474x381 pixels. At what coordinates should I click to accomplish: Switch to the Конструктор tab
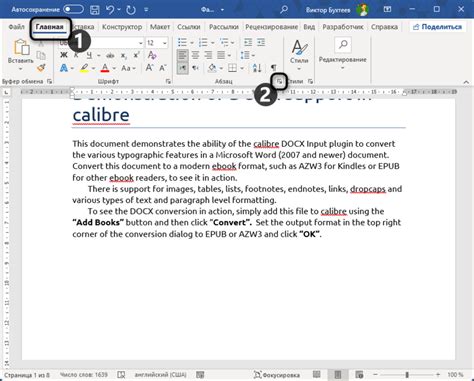click(122, 27)
